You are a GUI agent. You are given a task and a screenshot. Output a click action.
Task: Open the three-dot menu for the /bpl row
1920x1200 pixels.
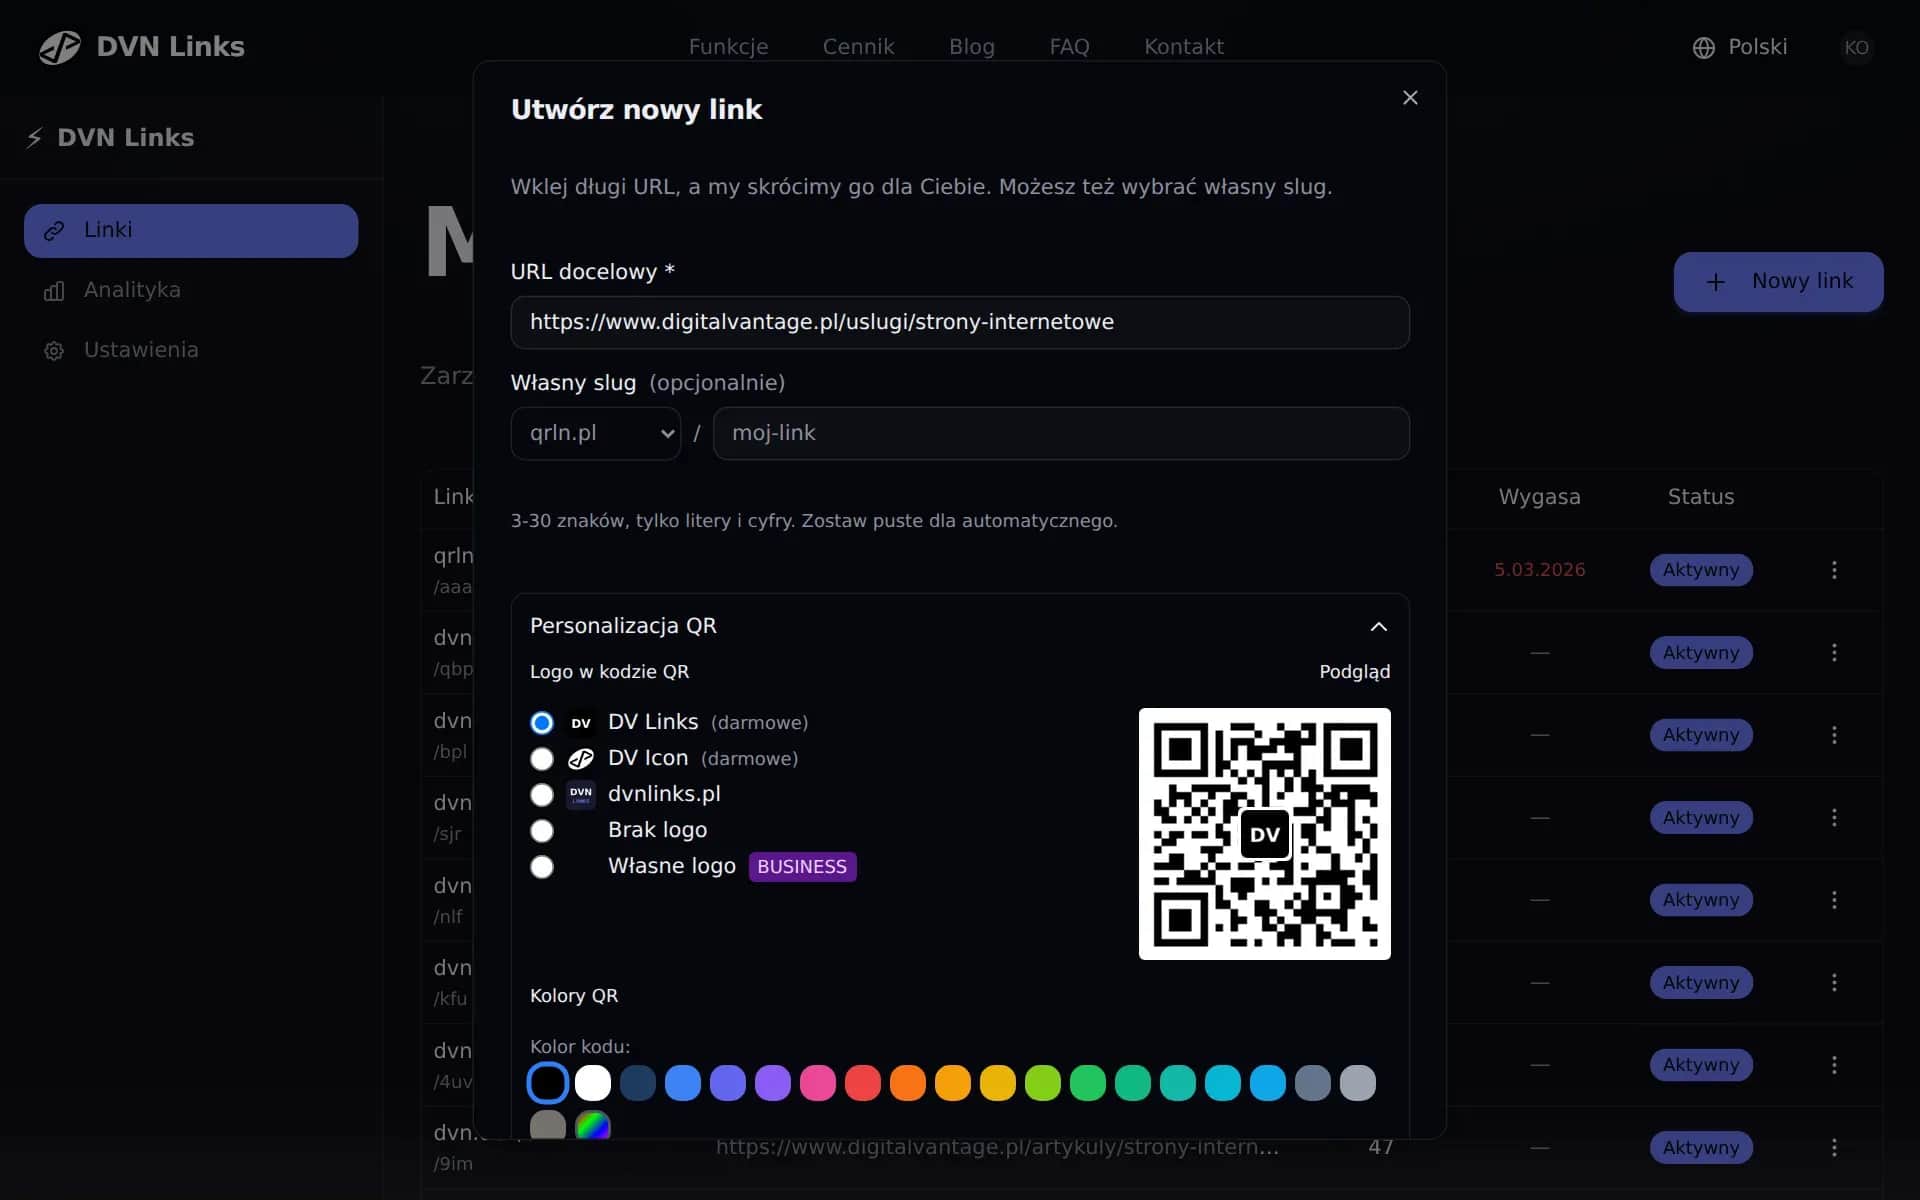[x=1834, y=735]
